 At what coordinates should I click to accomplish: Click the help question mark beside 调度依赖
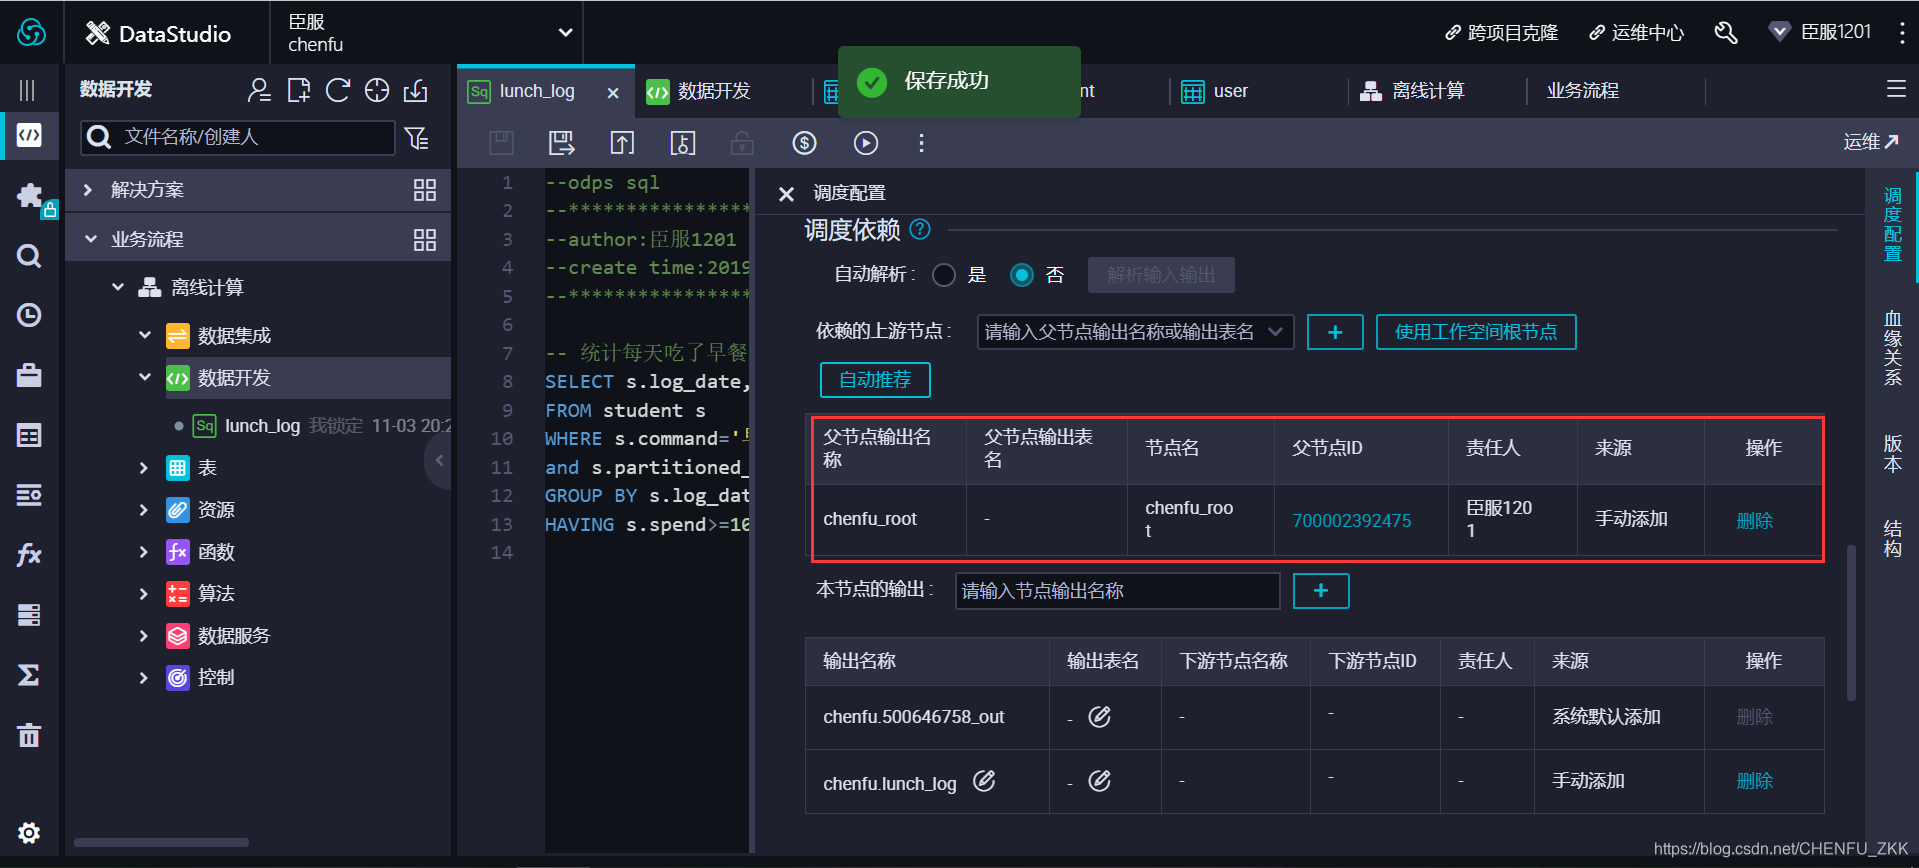point(920,229)
